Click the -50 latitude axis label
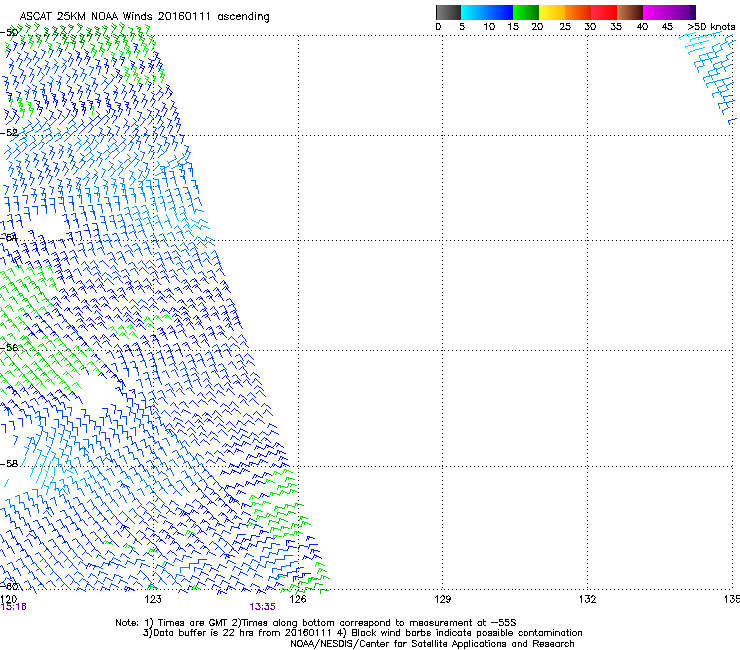The height and width of the screenshot is (650, 740). (x=9, y=33)
